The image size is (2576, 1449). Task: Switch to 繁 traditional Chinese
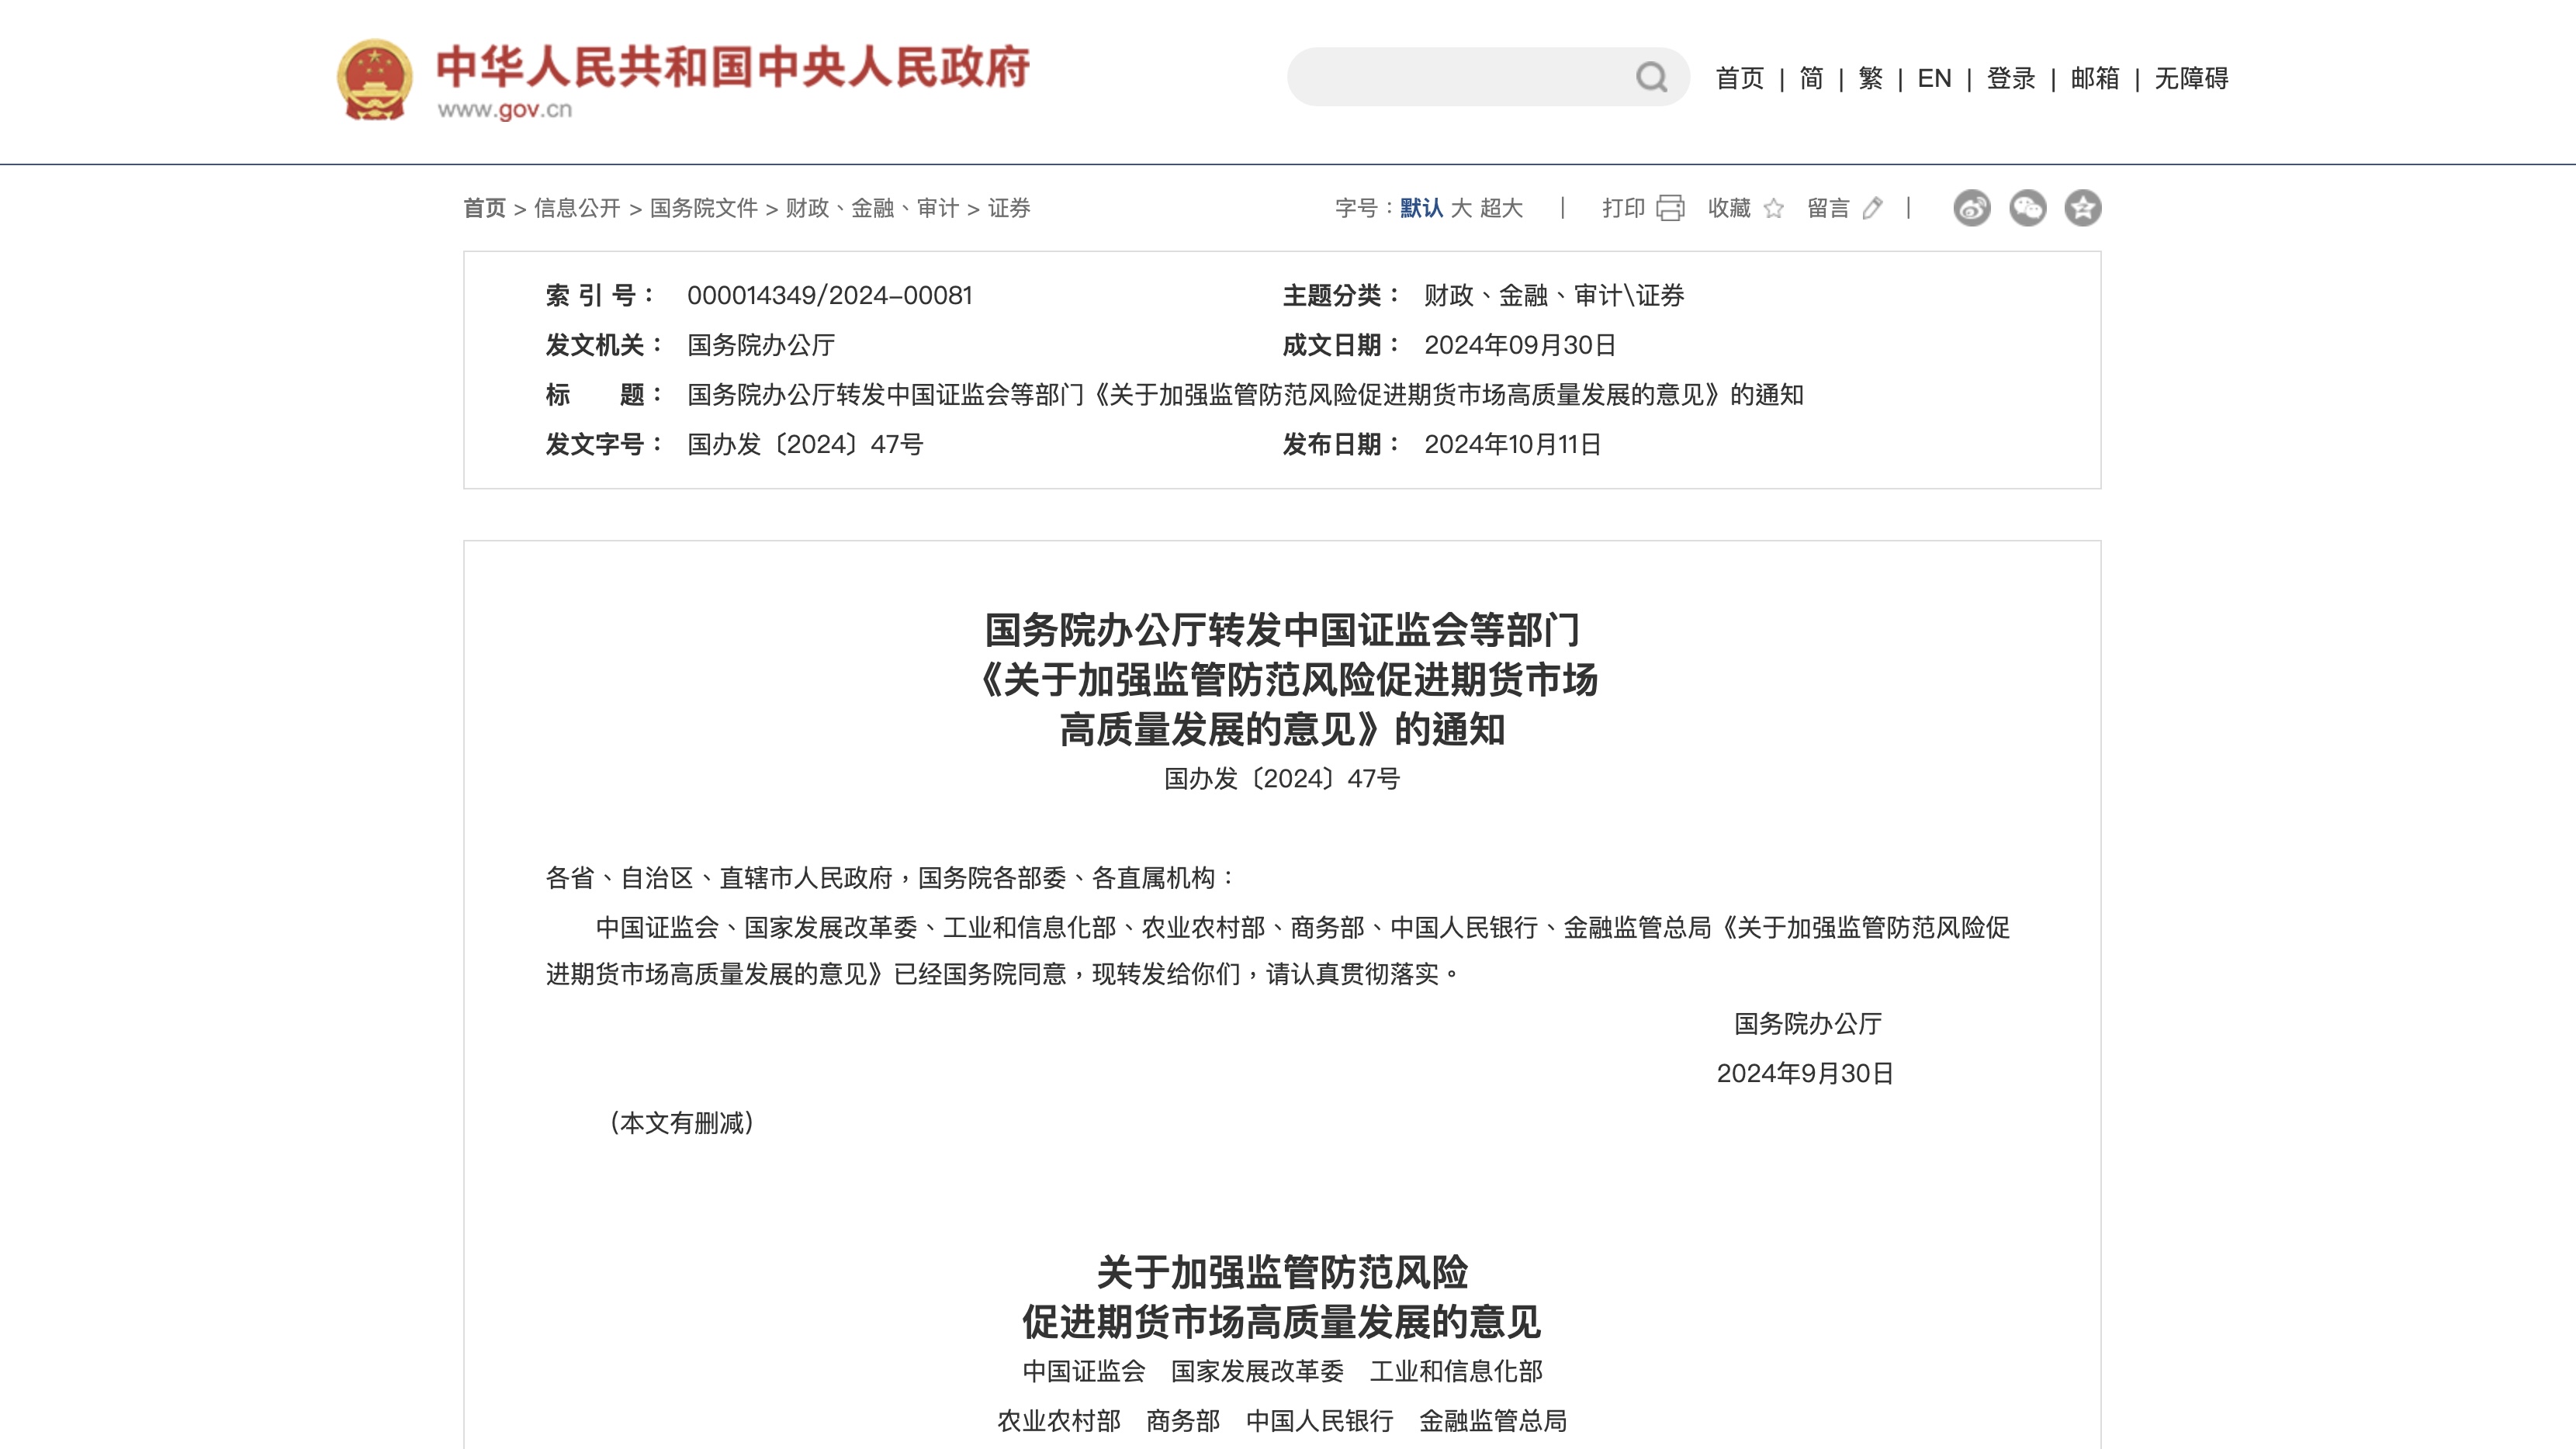coord(1870,78)
